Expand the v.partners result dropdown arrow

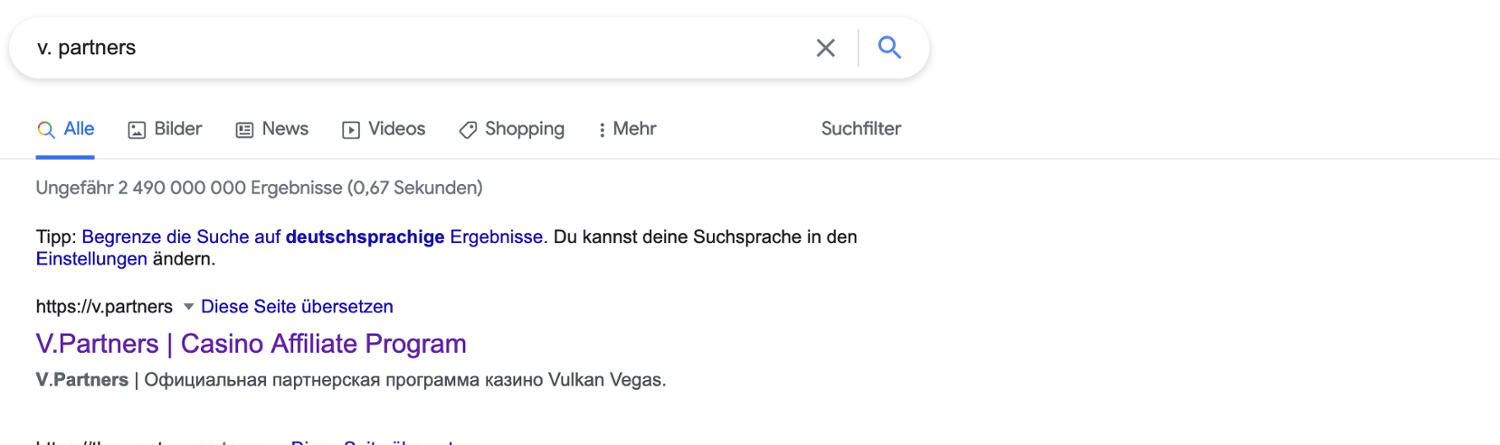(188, 307)
